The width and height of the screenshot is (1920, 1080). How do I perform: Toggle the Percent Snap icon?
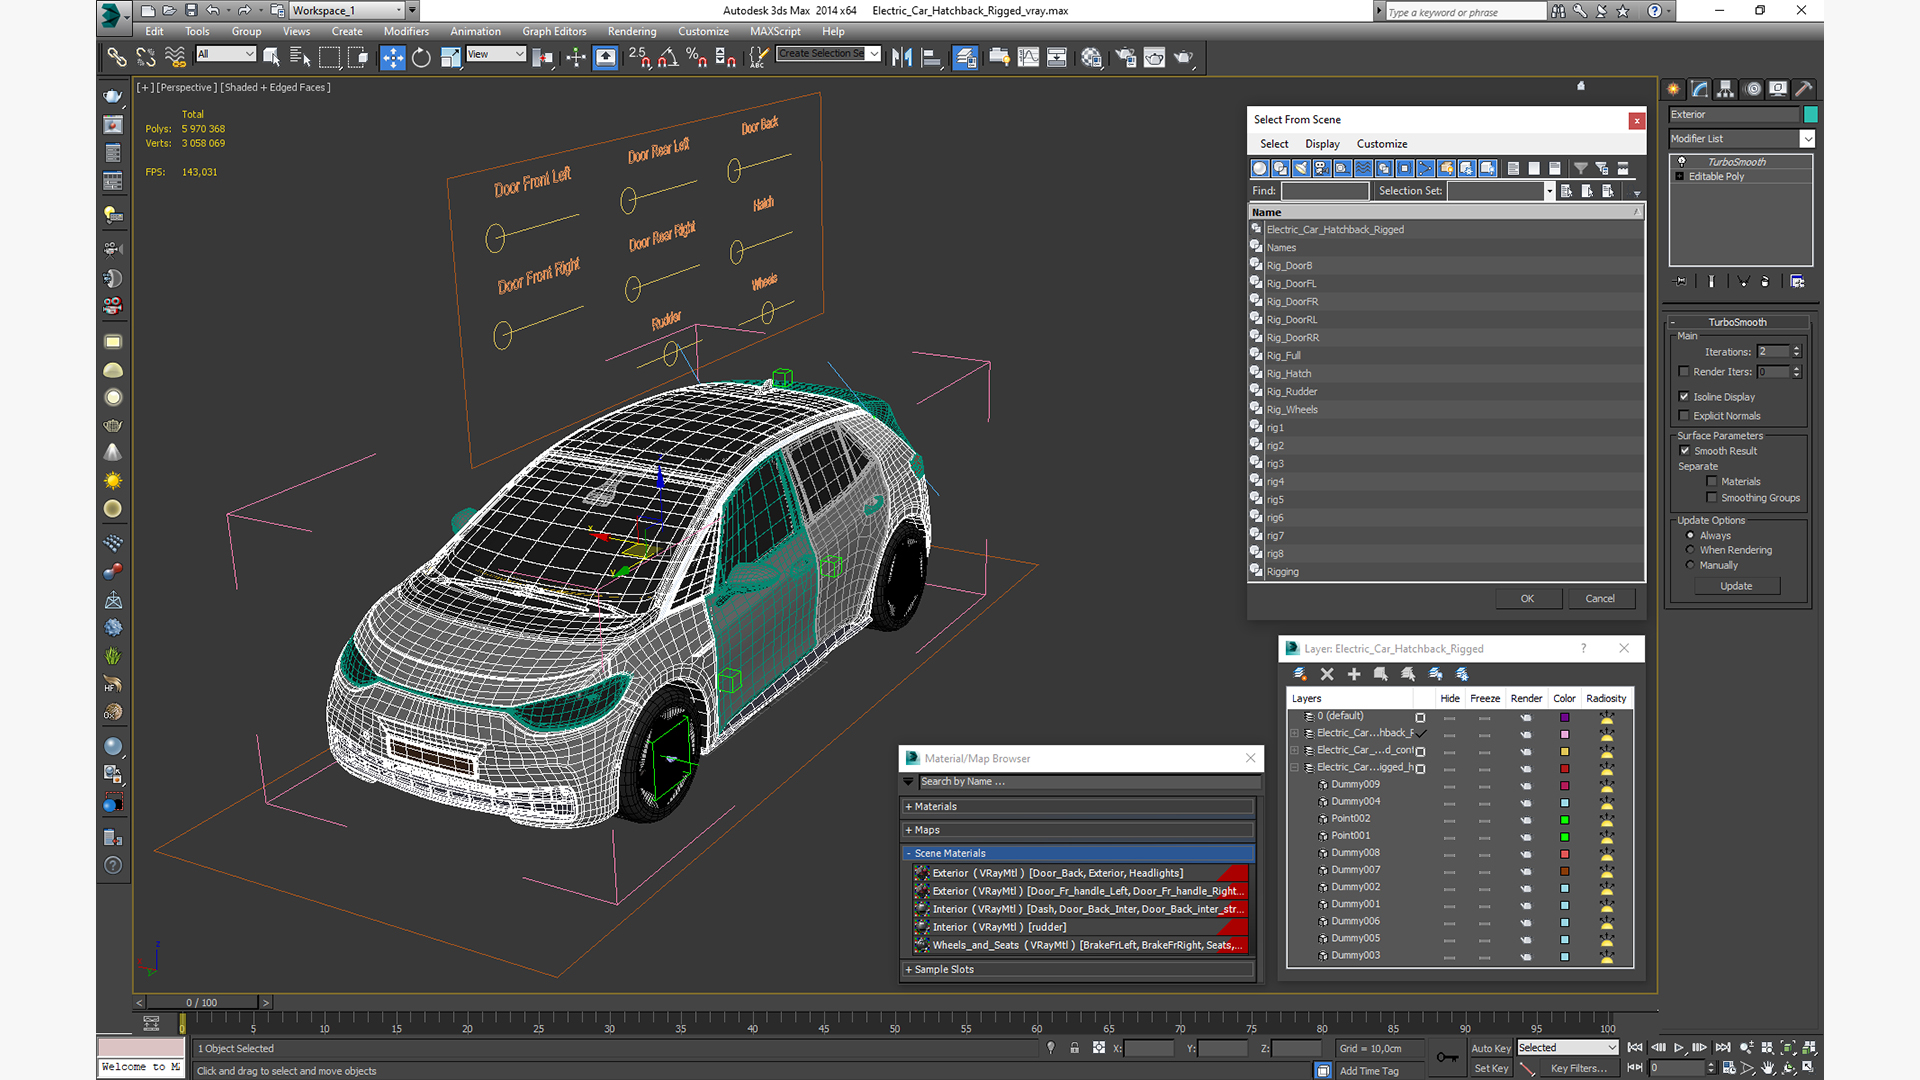click(697, 58)
